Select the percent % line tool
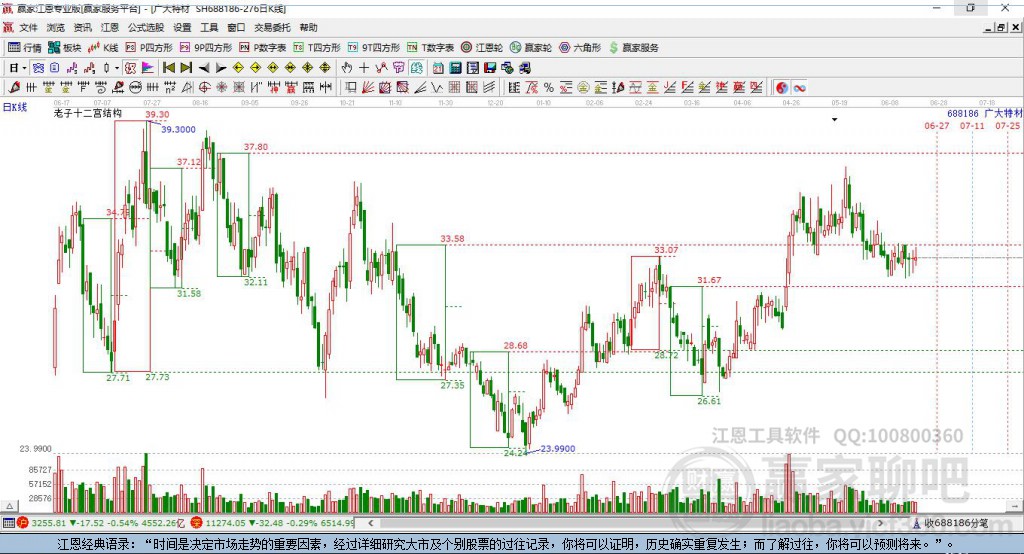This screenshot has width=1024, height=554. pyautogui.click(x=549, y=88)
